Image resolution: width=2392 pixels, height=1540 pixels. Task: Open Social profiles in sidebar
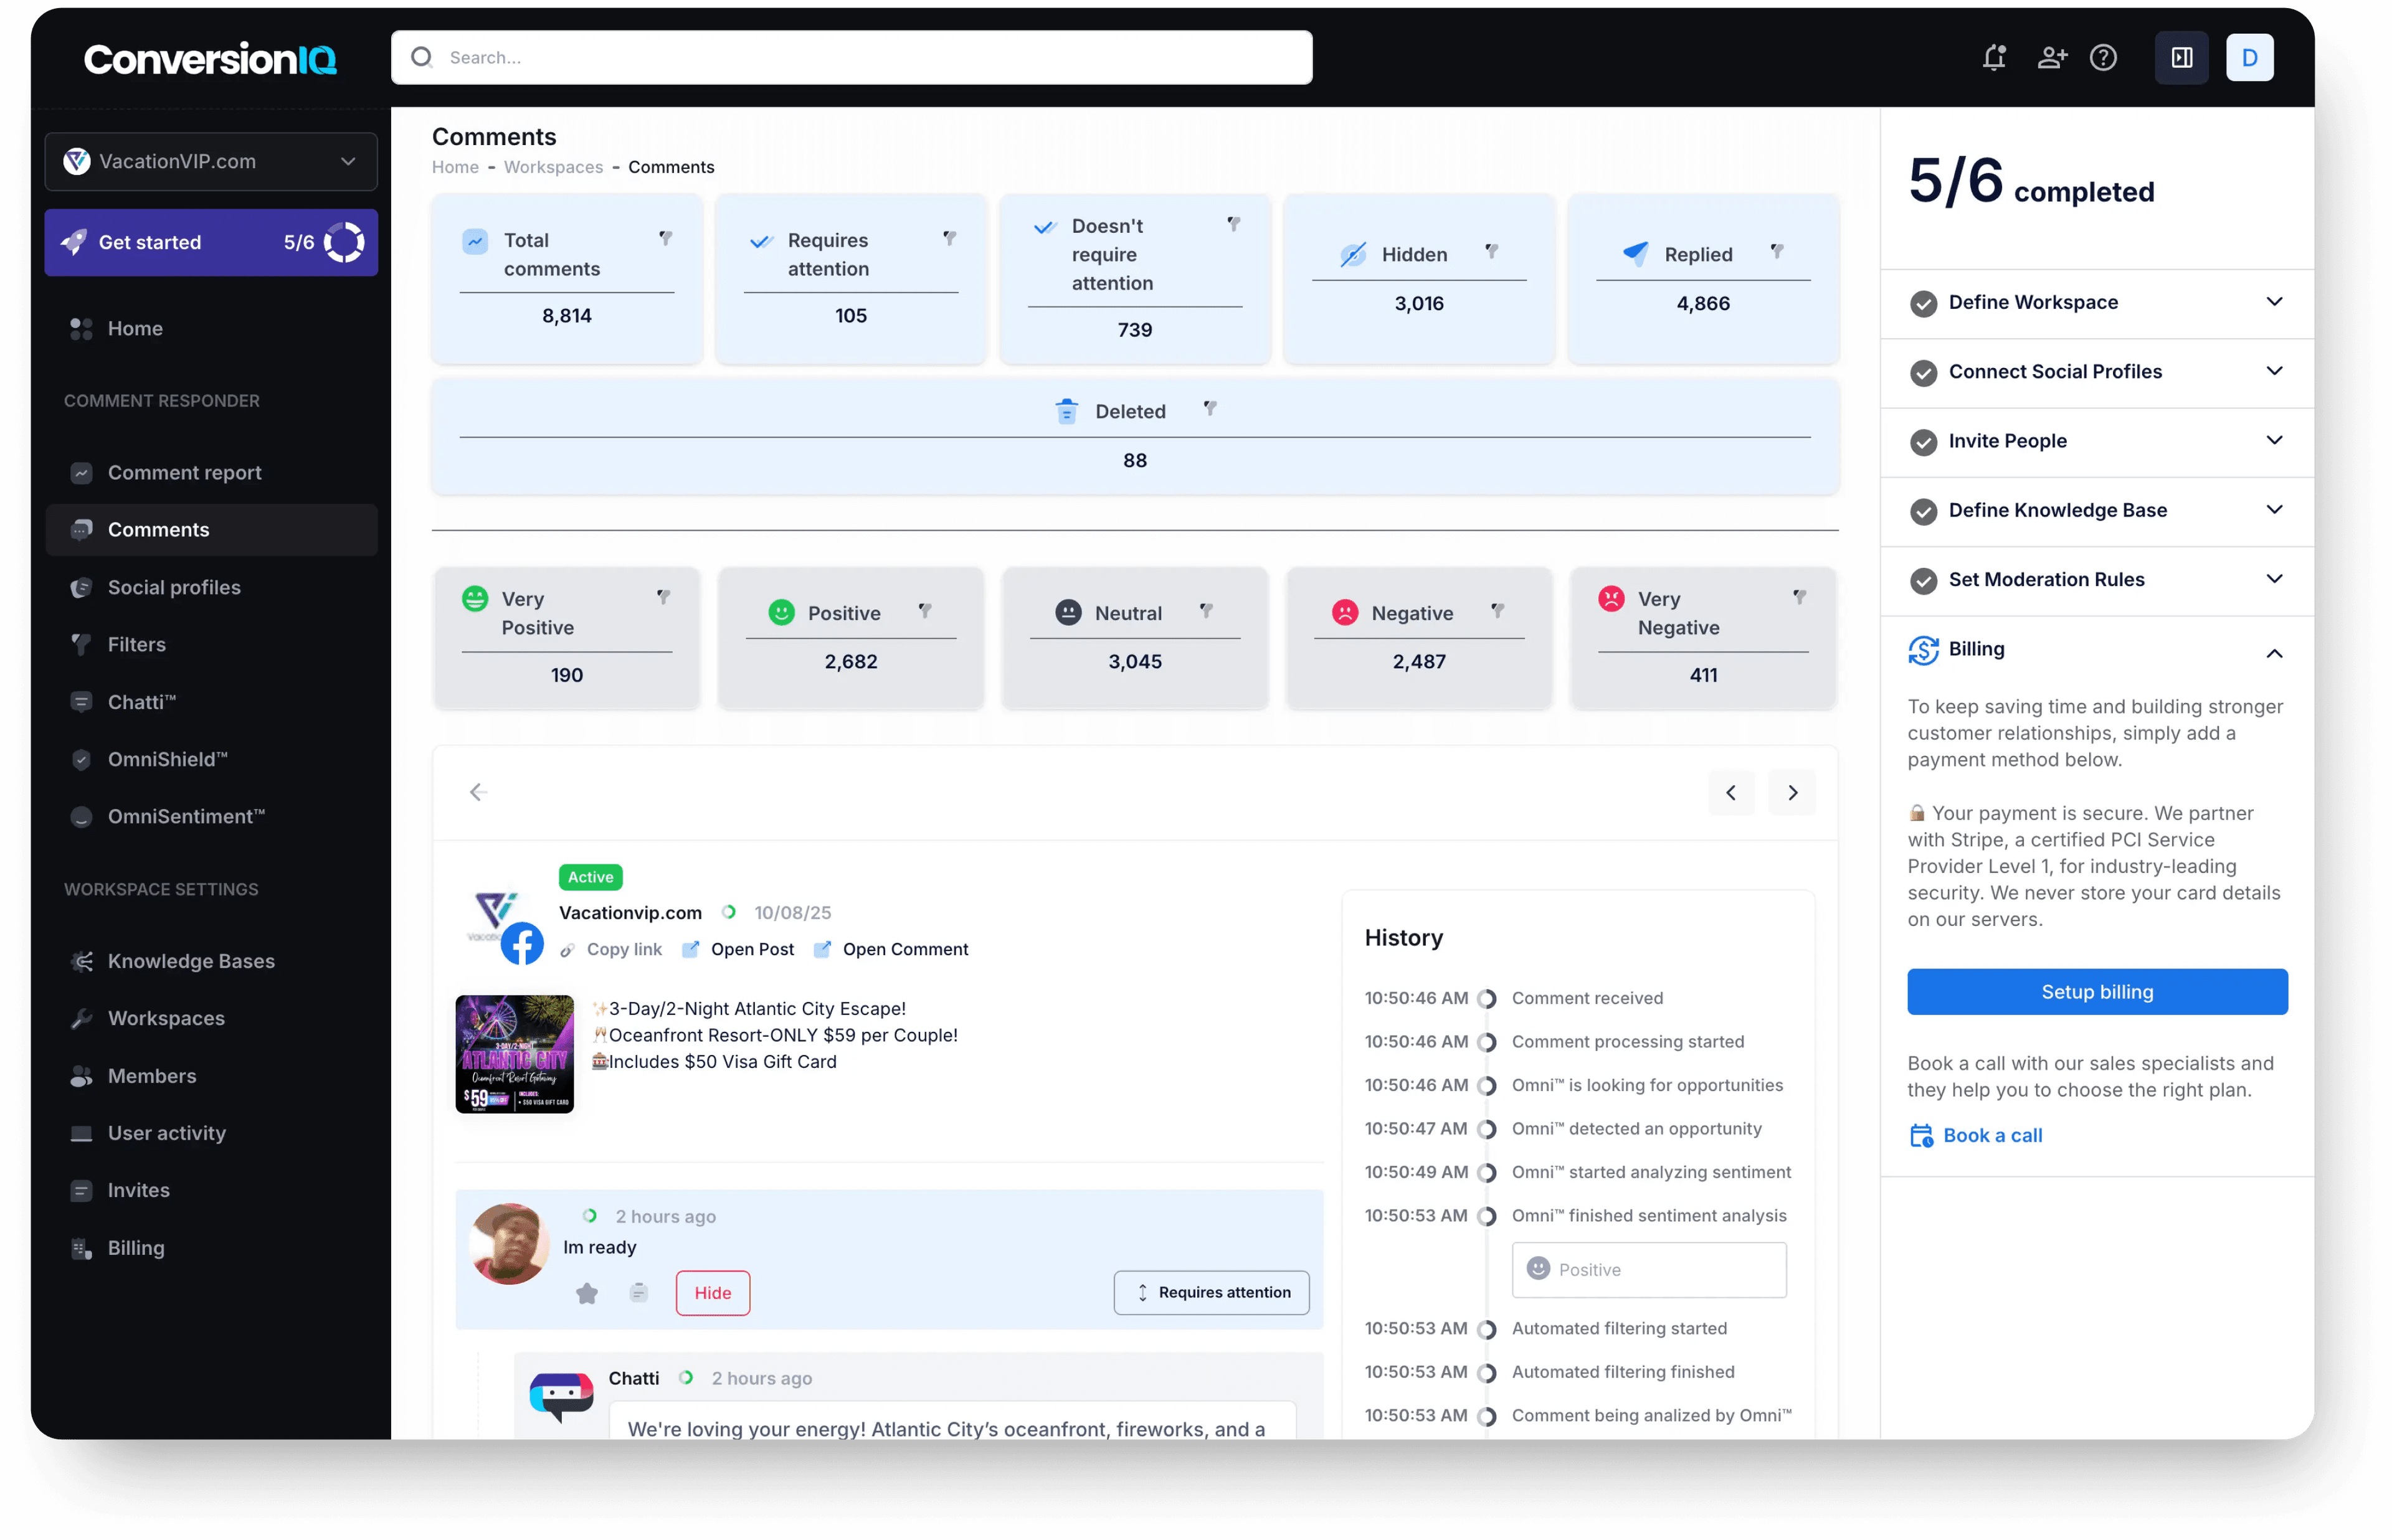174,587
